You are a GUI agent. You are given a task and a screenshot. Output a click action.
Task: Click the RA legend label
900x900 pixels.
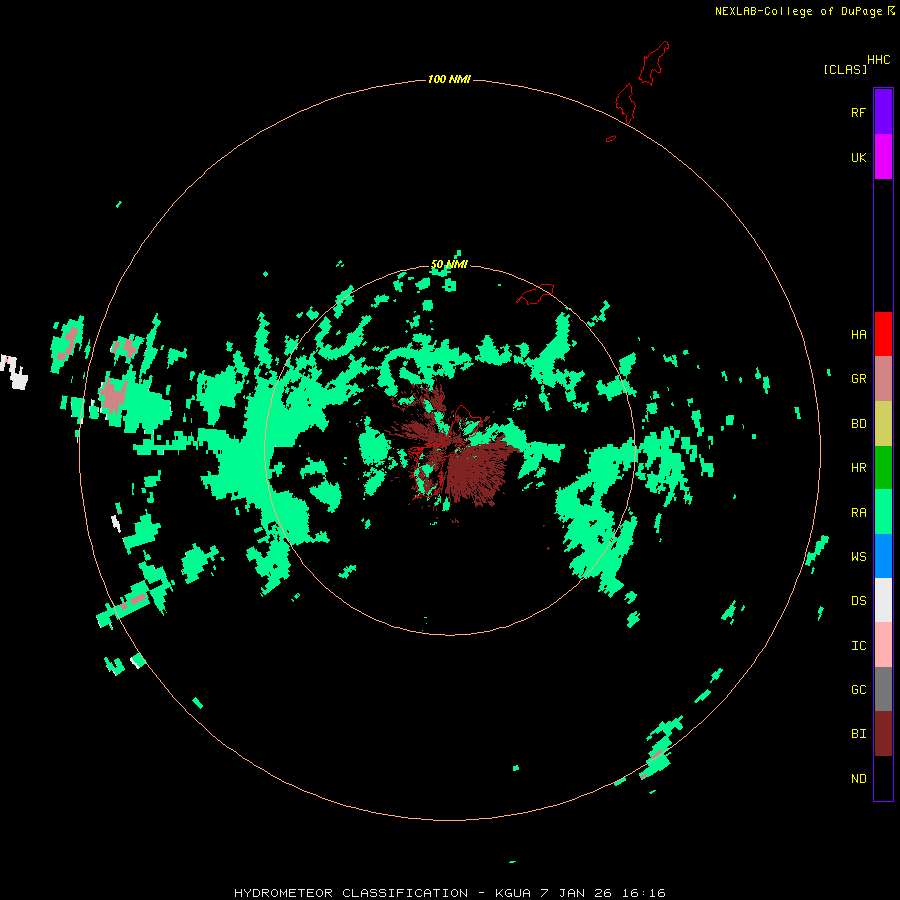(x=858, y=513)
